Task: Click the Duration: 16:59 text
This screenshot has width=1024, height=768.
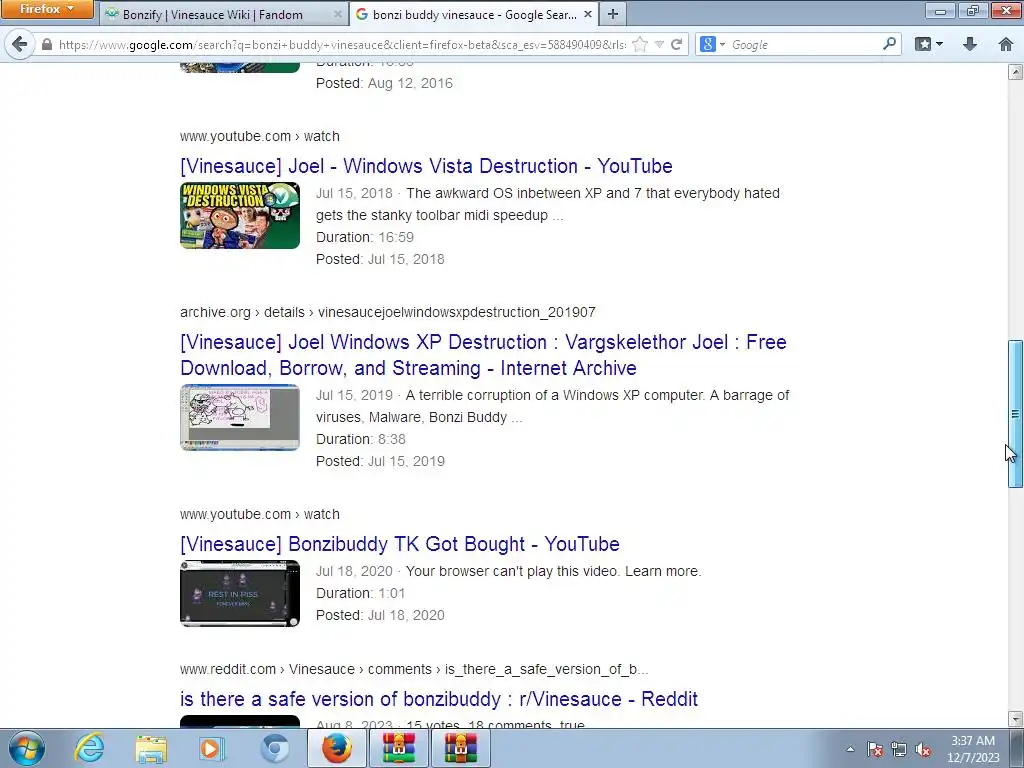Action: 364,237
